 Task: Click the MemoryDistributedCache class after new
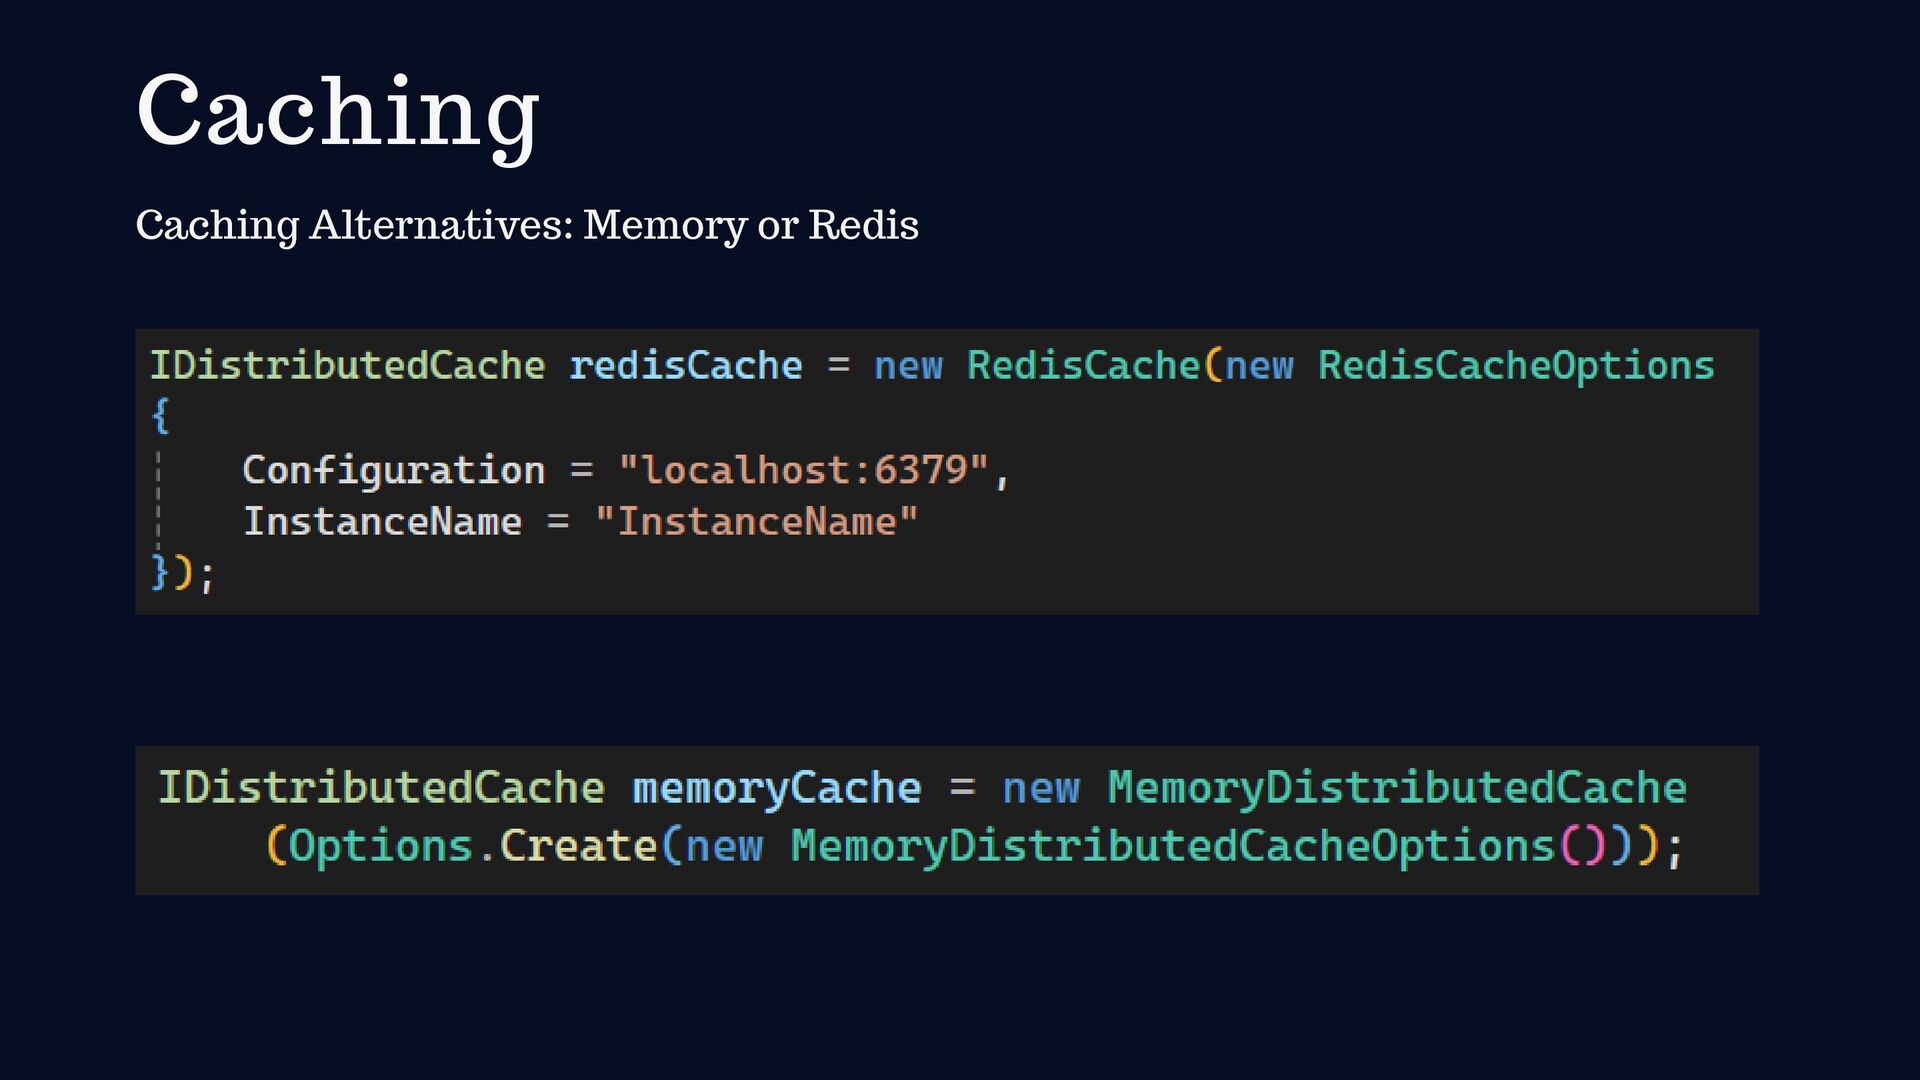click(x=1396, y=788)
